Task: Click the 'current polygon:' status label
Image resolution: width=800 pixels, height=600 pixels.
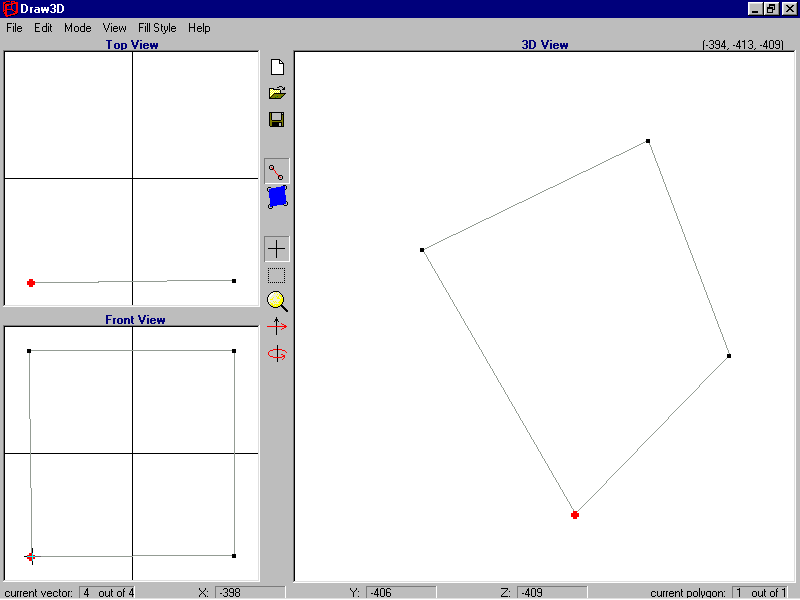Action: [688, 593]
